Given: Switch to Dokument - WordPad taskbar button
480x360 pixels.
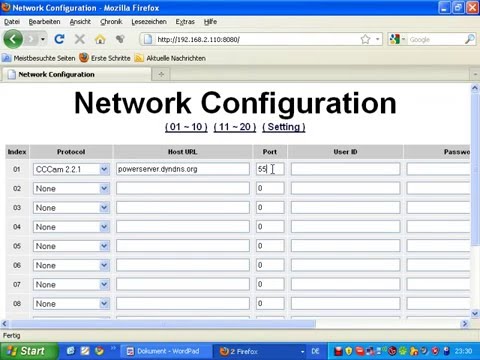Looking at the screenshot, I should [x=166, y=351].
